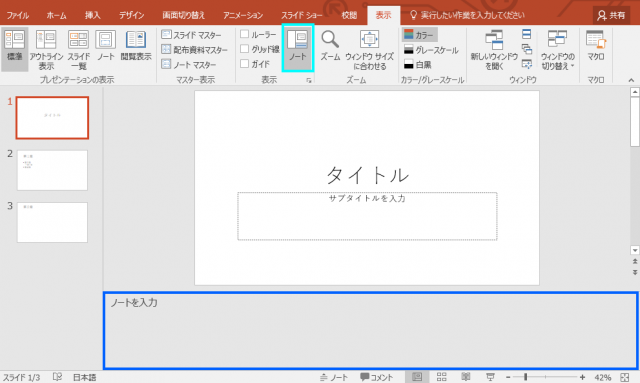The height and width of the screenshot is (383, 640).
Task: Collapse the ribbon with the arrow
Action: [631, 80]
